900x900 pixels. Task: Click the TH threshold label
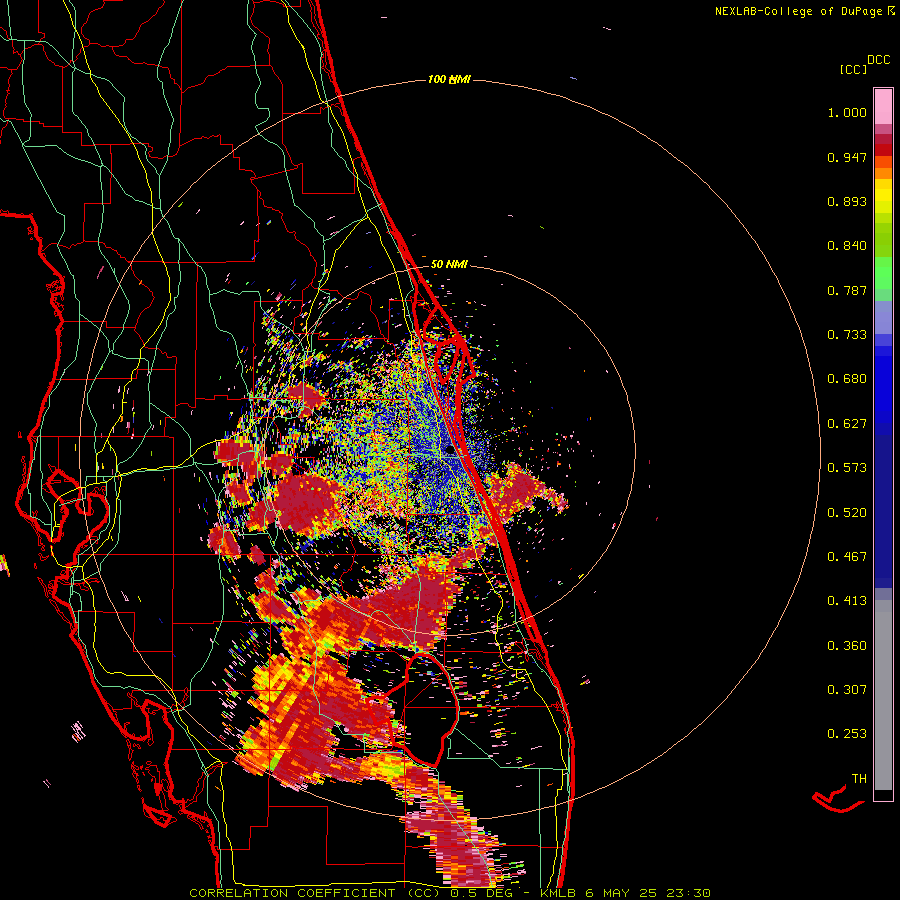point(859,779)
